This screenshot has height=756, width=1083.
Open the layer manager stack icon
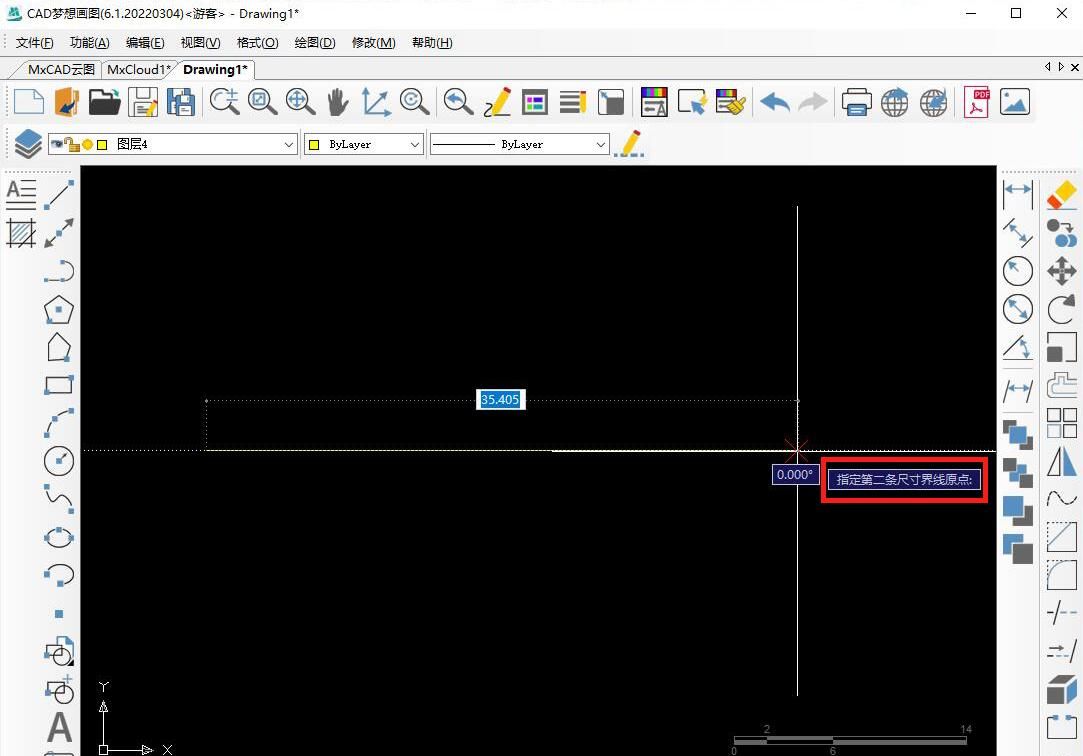(x=27, y=144)
